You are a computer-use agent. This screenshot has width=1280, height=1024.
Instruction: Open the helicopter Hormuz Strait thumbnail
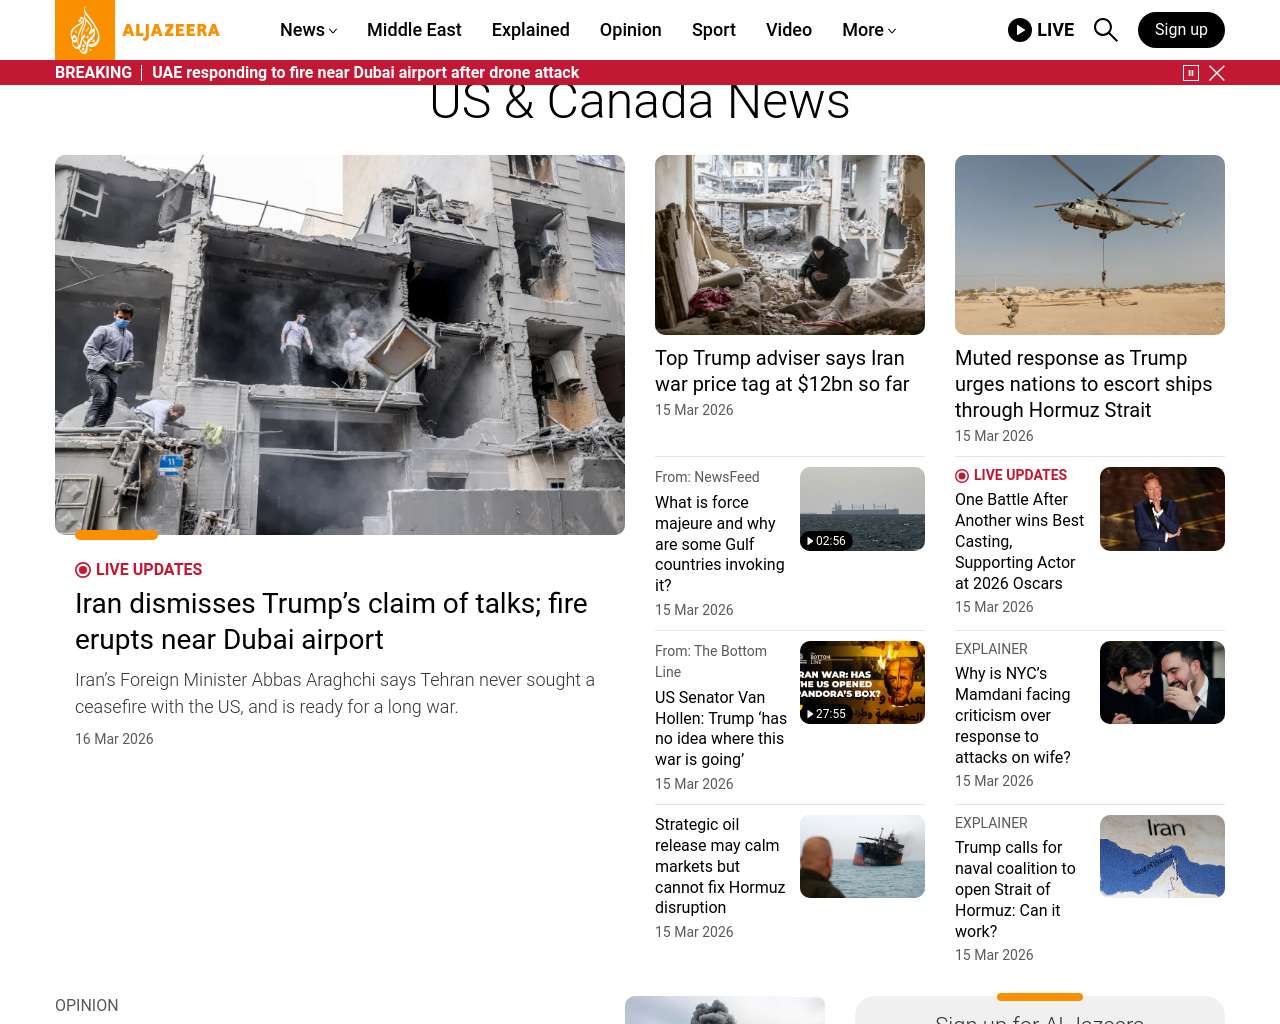(x=1090, y=245)
